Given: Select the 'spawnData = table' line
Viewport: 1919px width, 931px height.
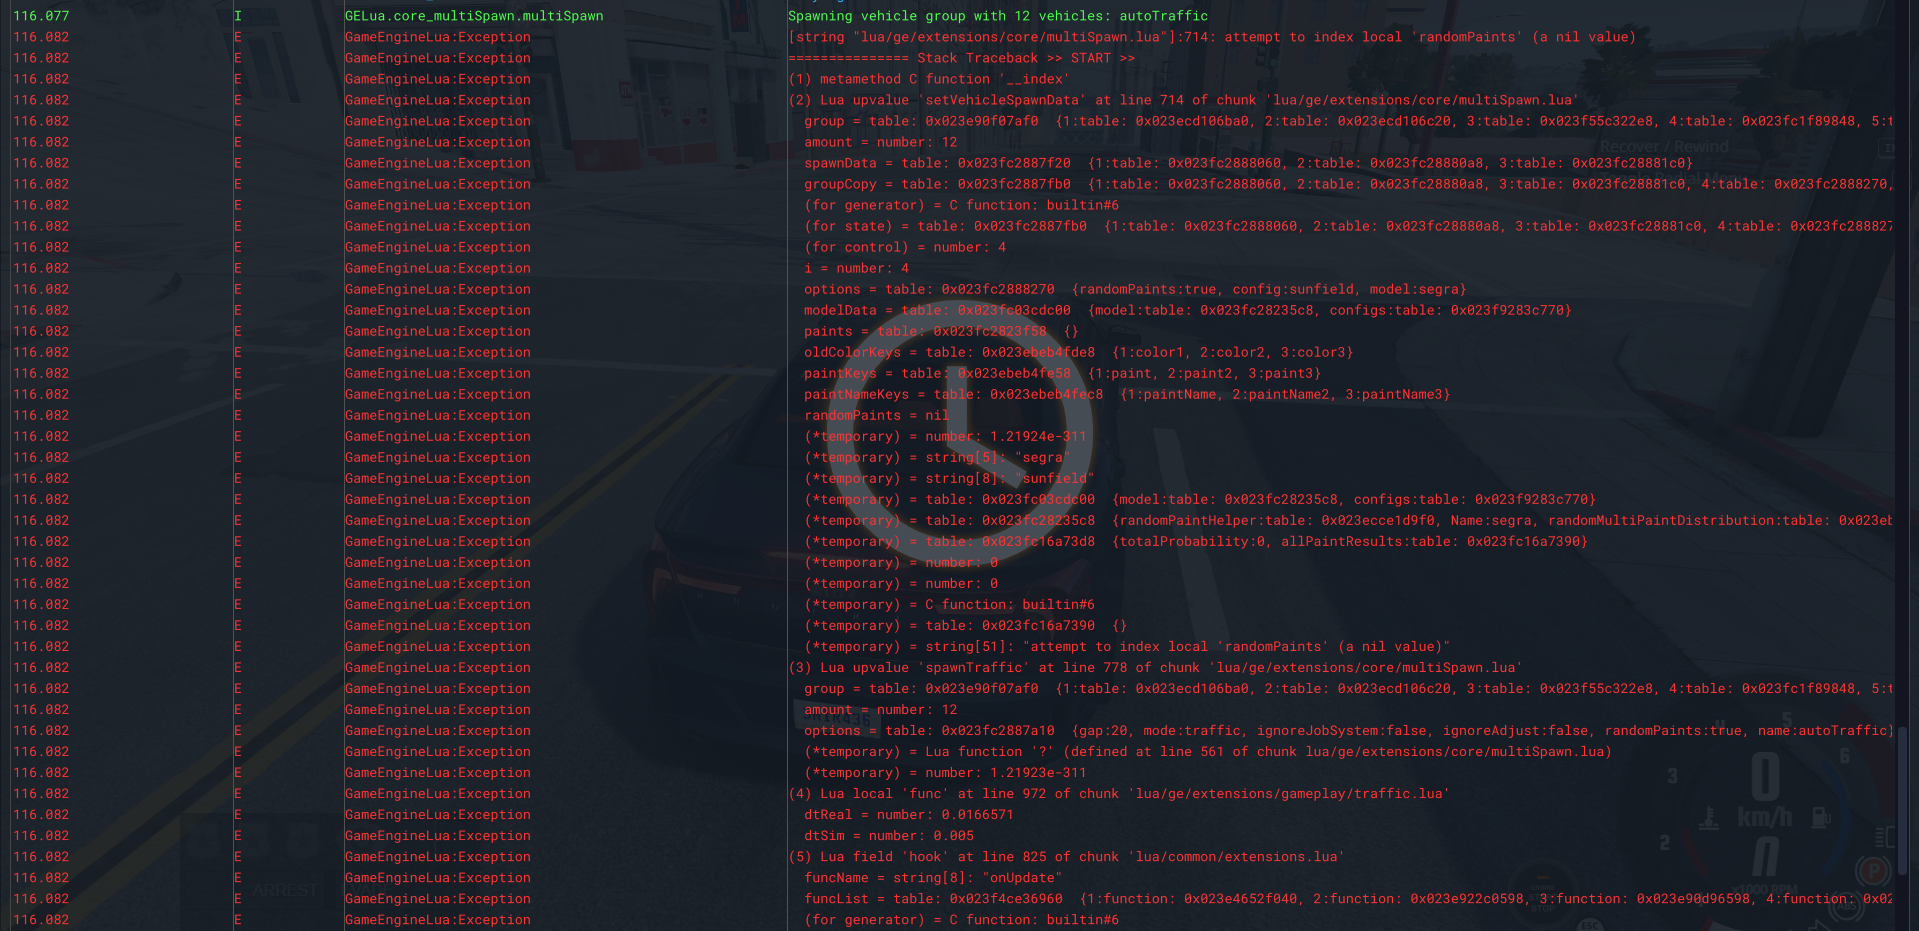Looking at the screenshot, I should (x=1249, y=163).
